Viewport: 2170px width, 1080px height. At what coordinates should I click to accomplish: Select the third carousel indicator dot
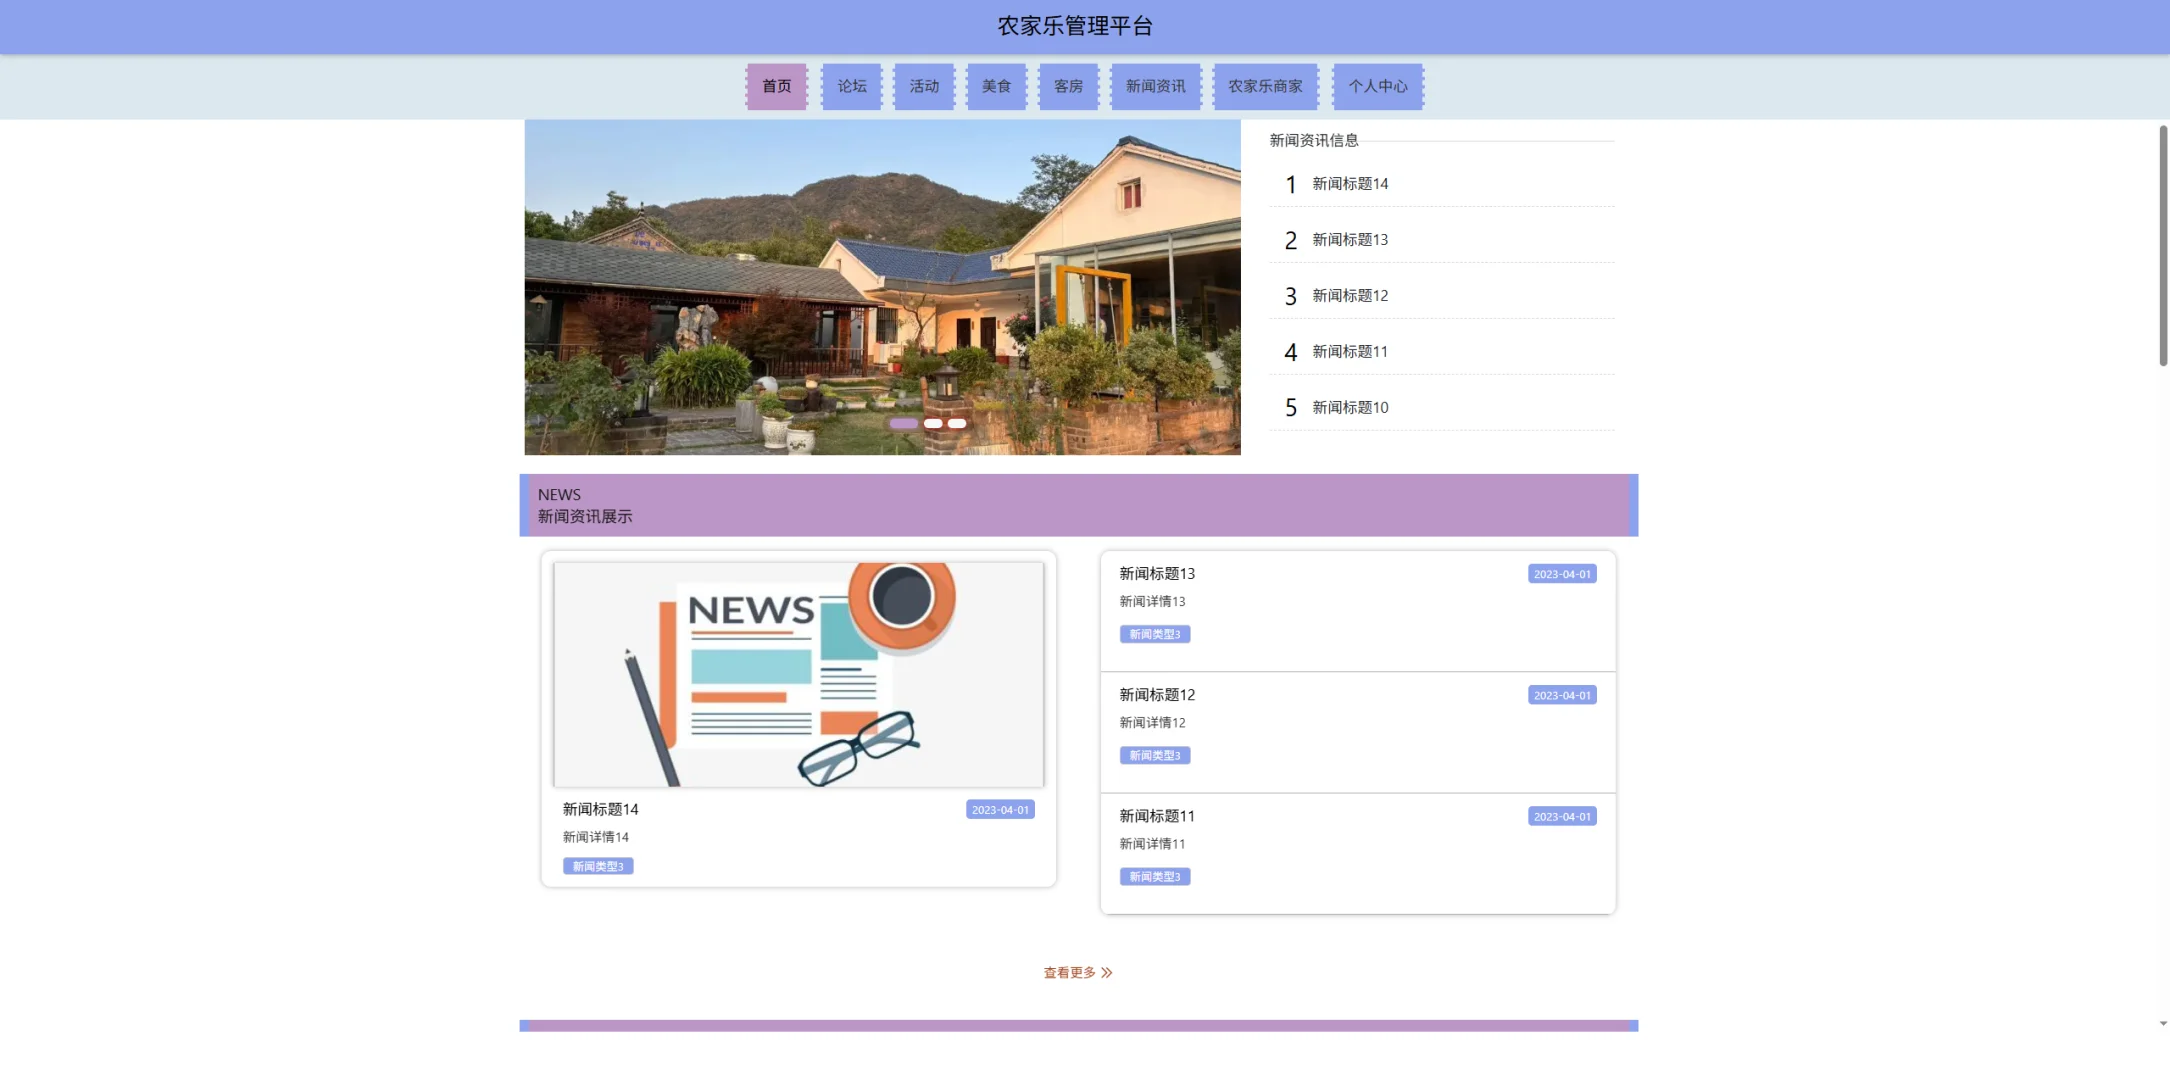pyautogui.click(x=957, y=423)
